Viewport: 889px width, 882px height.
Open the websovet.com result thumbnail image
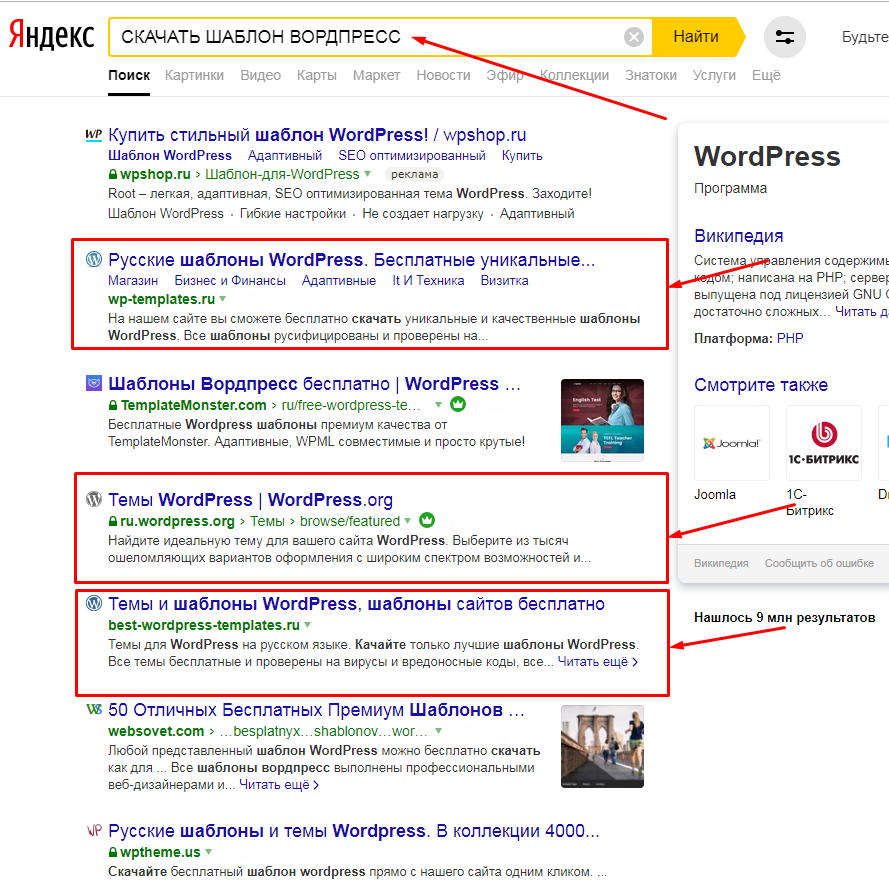pos(602,746)
